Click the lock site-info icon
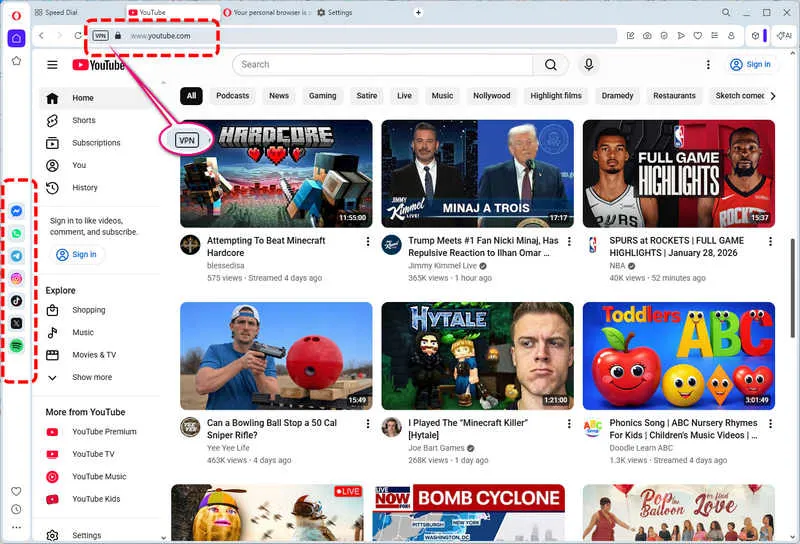This screenshot has width=800, height=544. tap(118, 36)
